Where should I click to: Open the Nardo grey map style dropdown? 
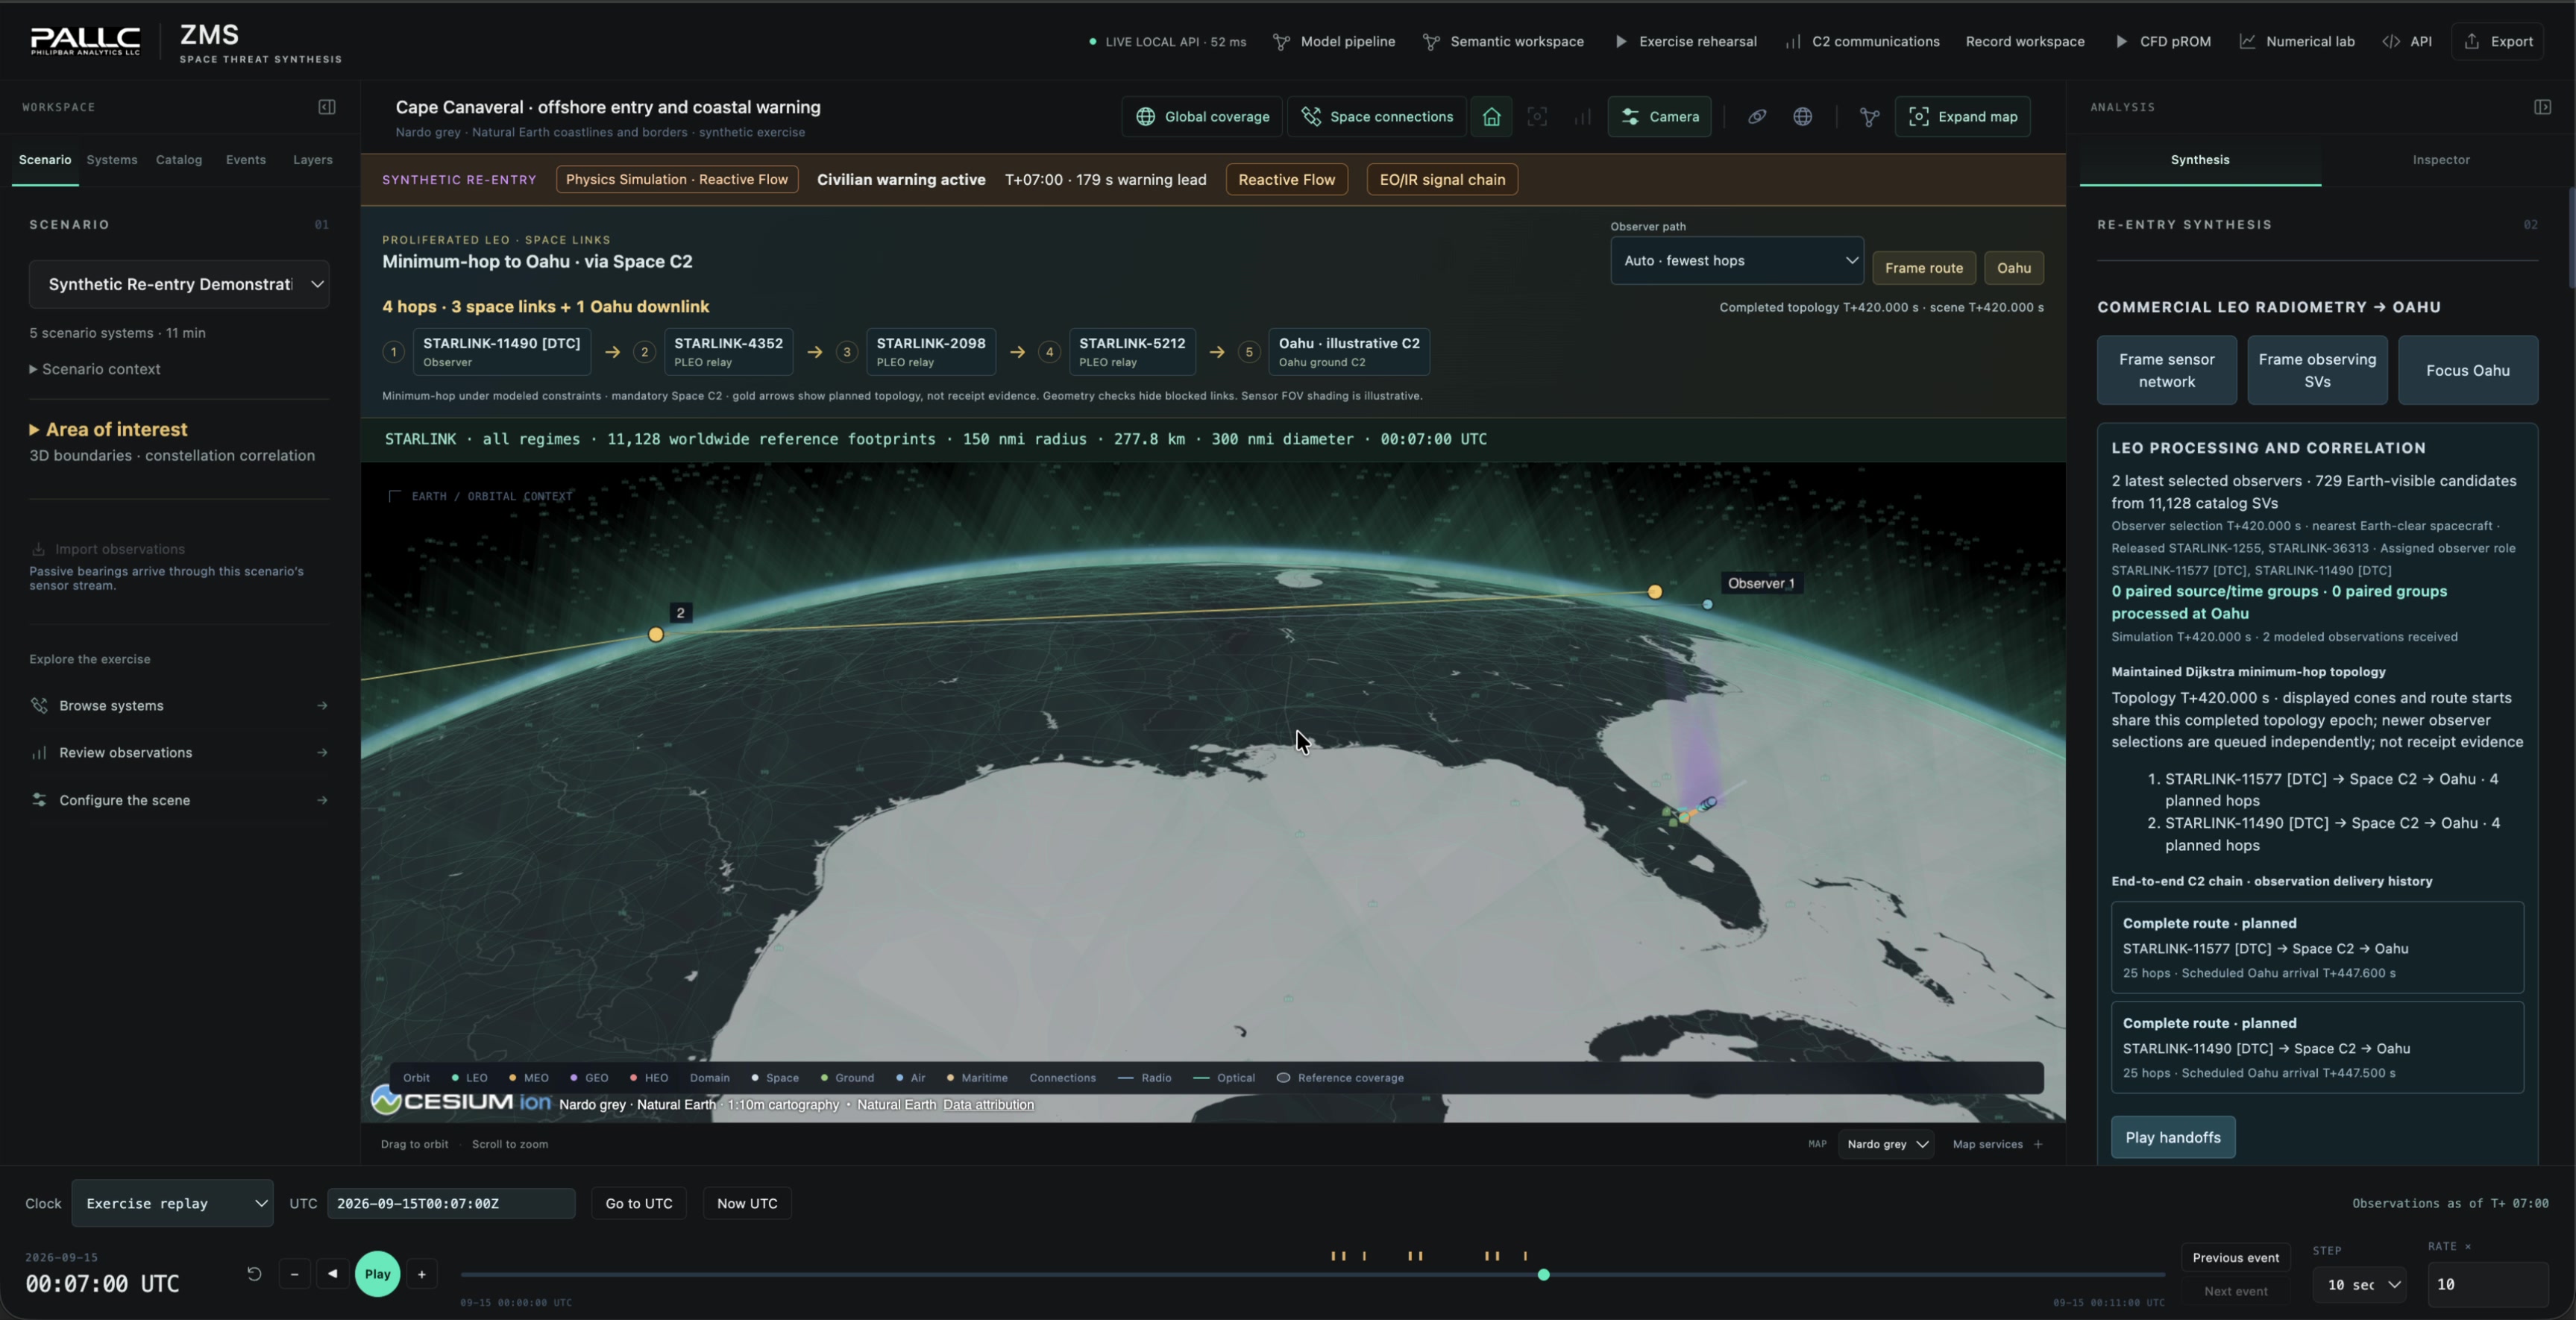pos(1886,1145)
